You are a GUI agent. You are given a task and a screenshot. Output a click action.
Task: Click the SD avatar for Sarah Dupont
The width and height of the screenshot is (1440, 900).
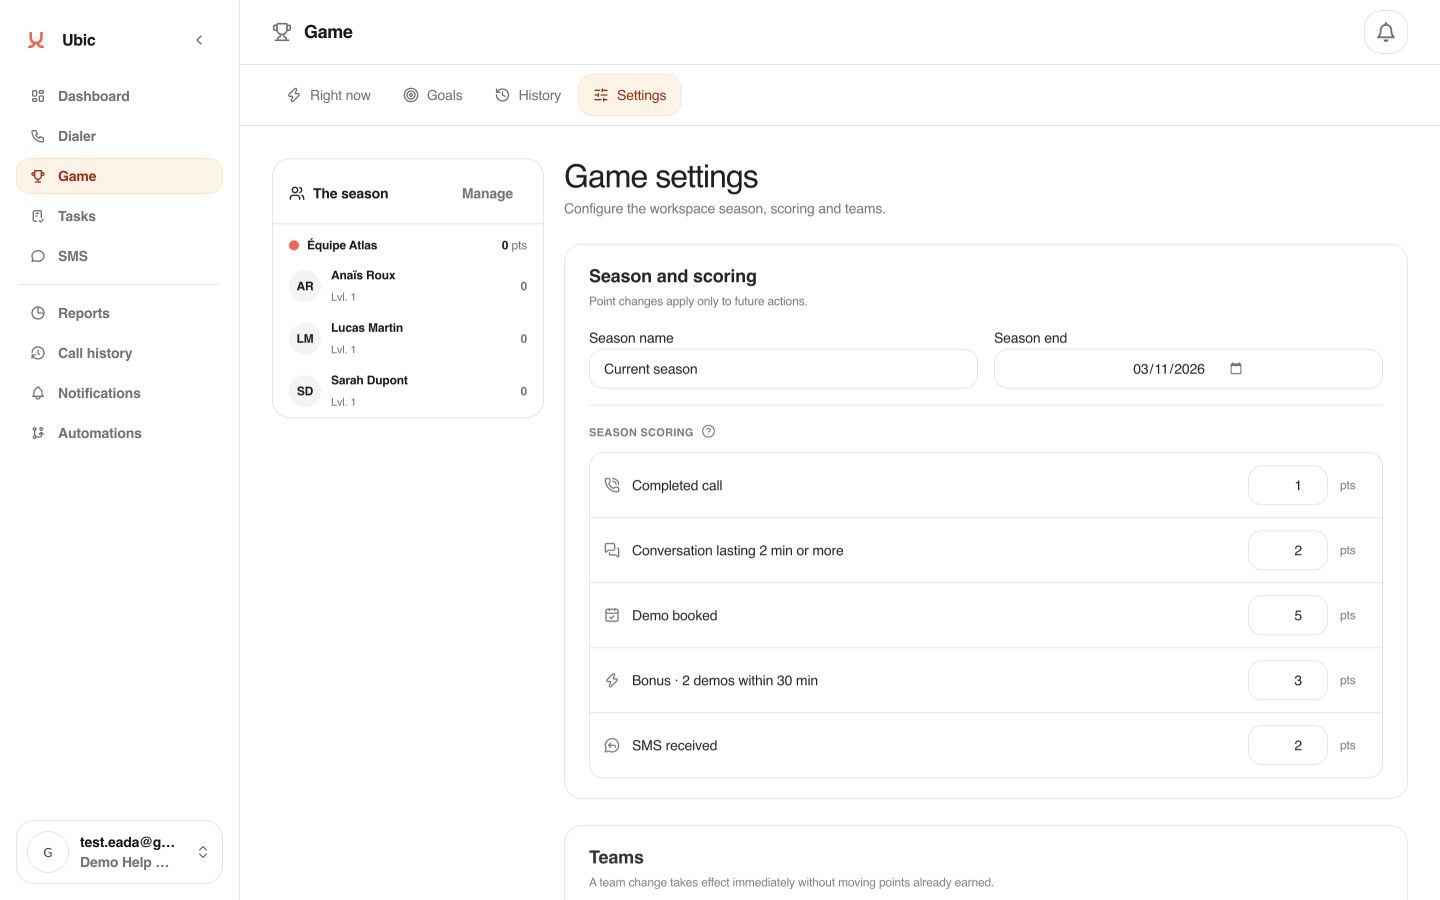point(305,391)
